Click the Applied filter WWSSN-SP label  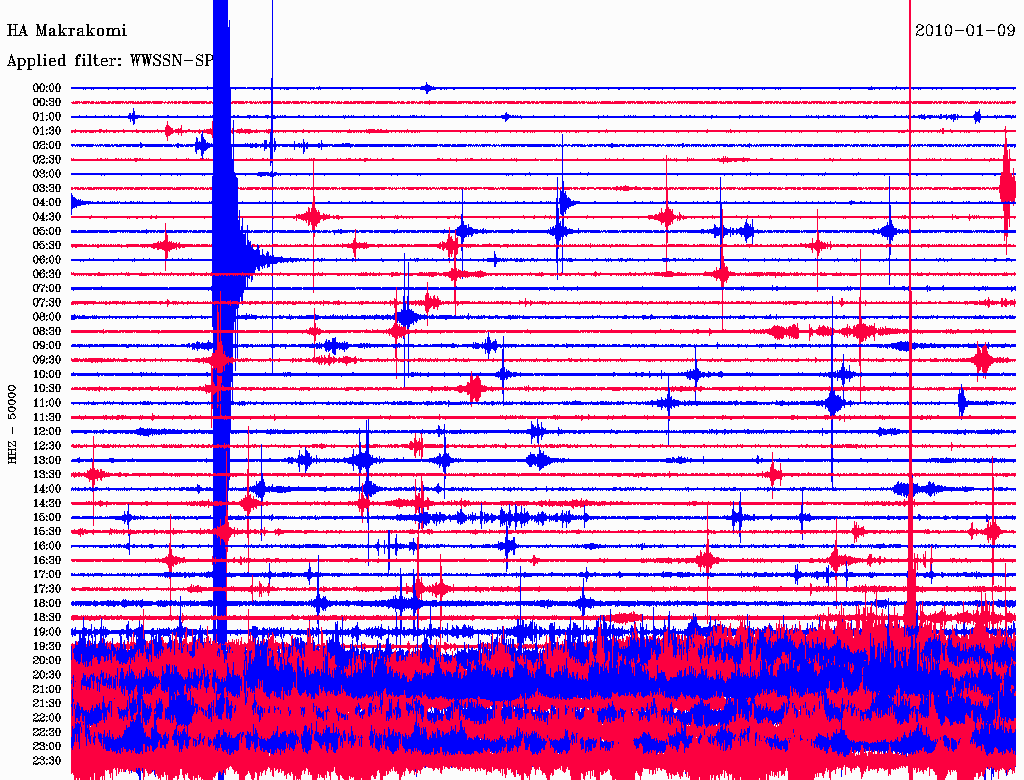[x=110, y=61]
